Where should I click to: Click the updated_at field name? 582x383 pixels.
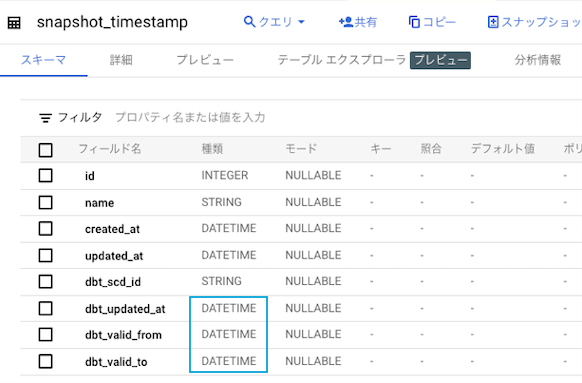coord(114,256)
